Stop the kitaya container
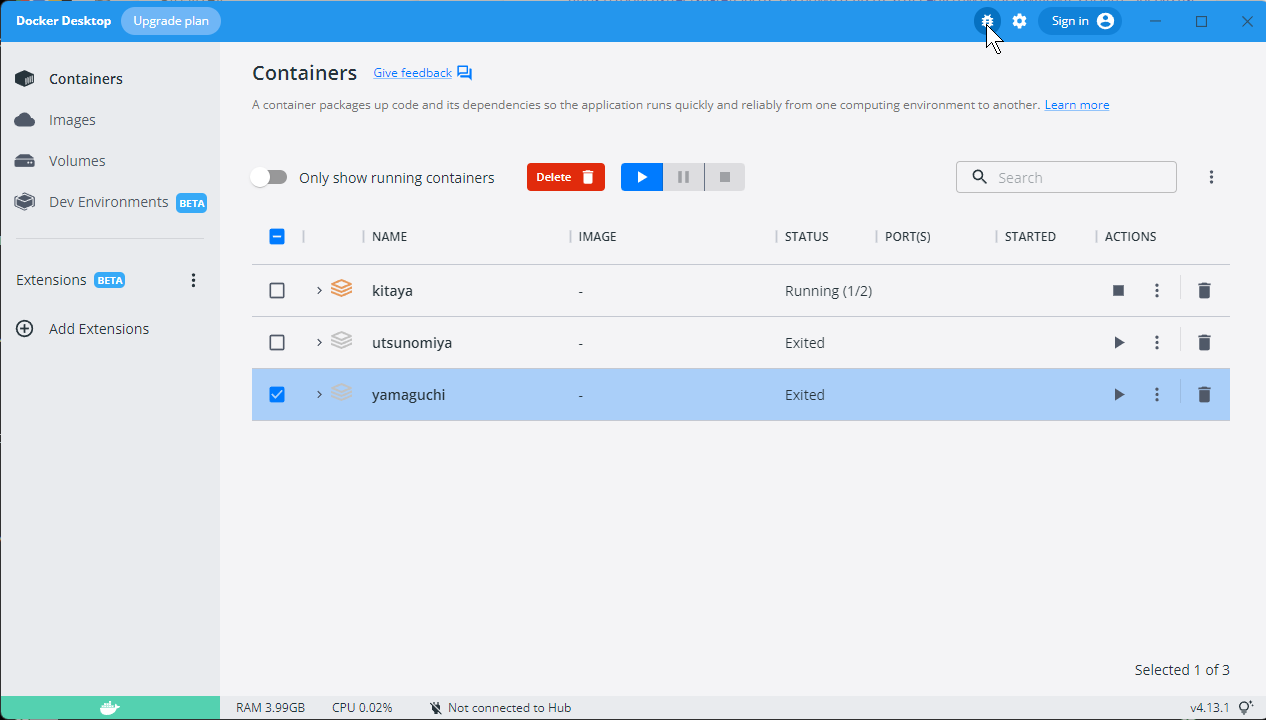Screen dimensions: 1266x720 (x=1118, y=291)
